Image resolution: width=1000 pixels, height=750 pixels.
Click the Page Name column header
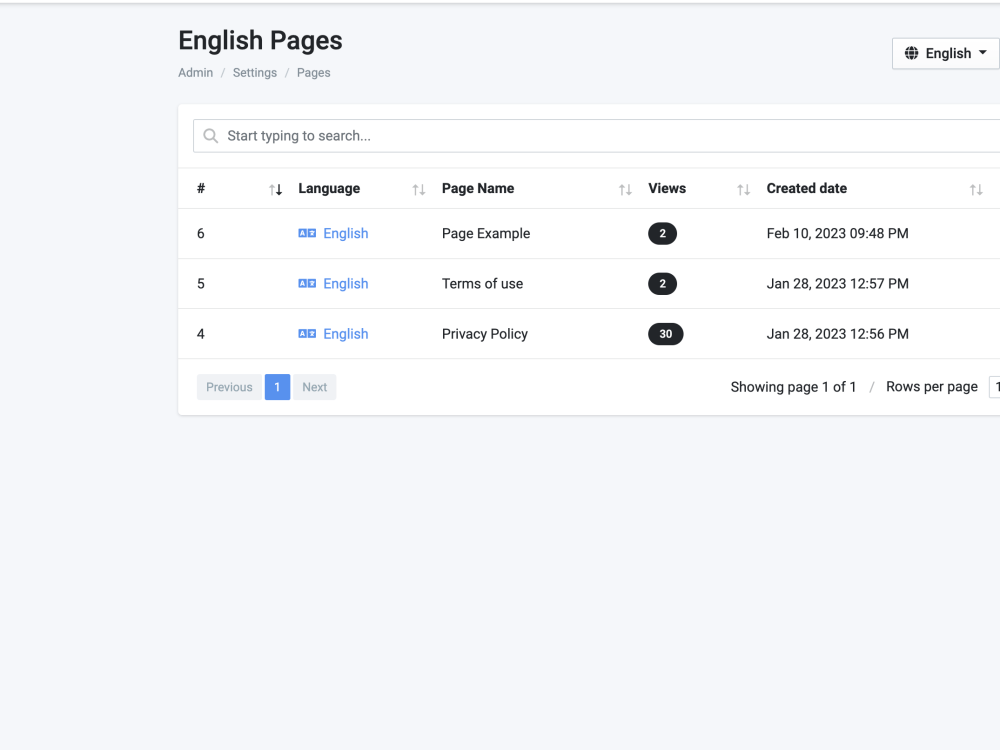[478, 189]
